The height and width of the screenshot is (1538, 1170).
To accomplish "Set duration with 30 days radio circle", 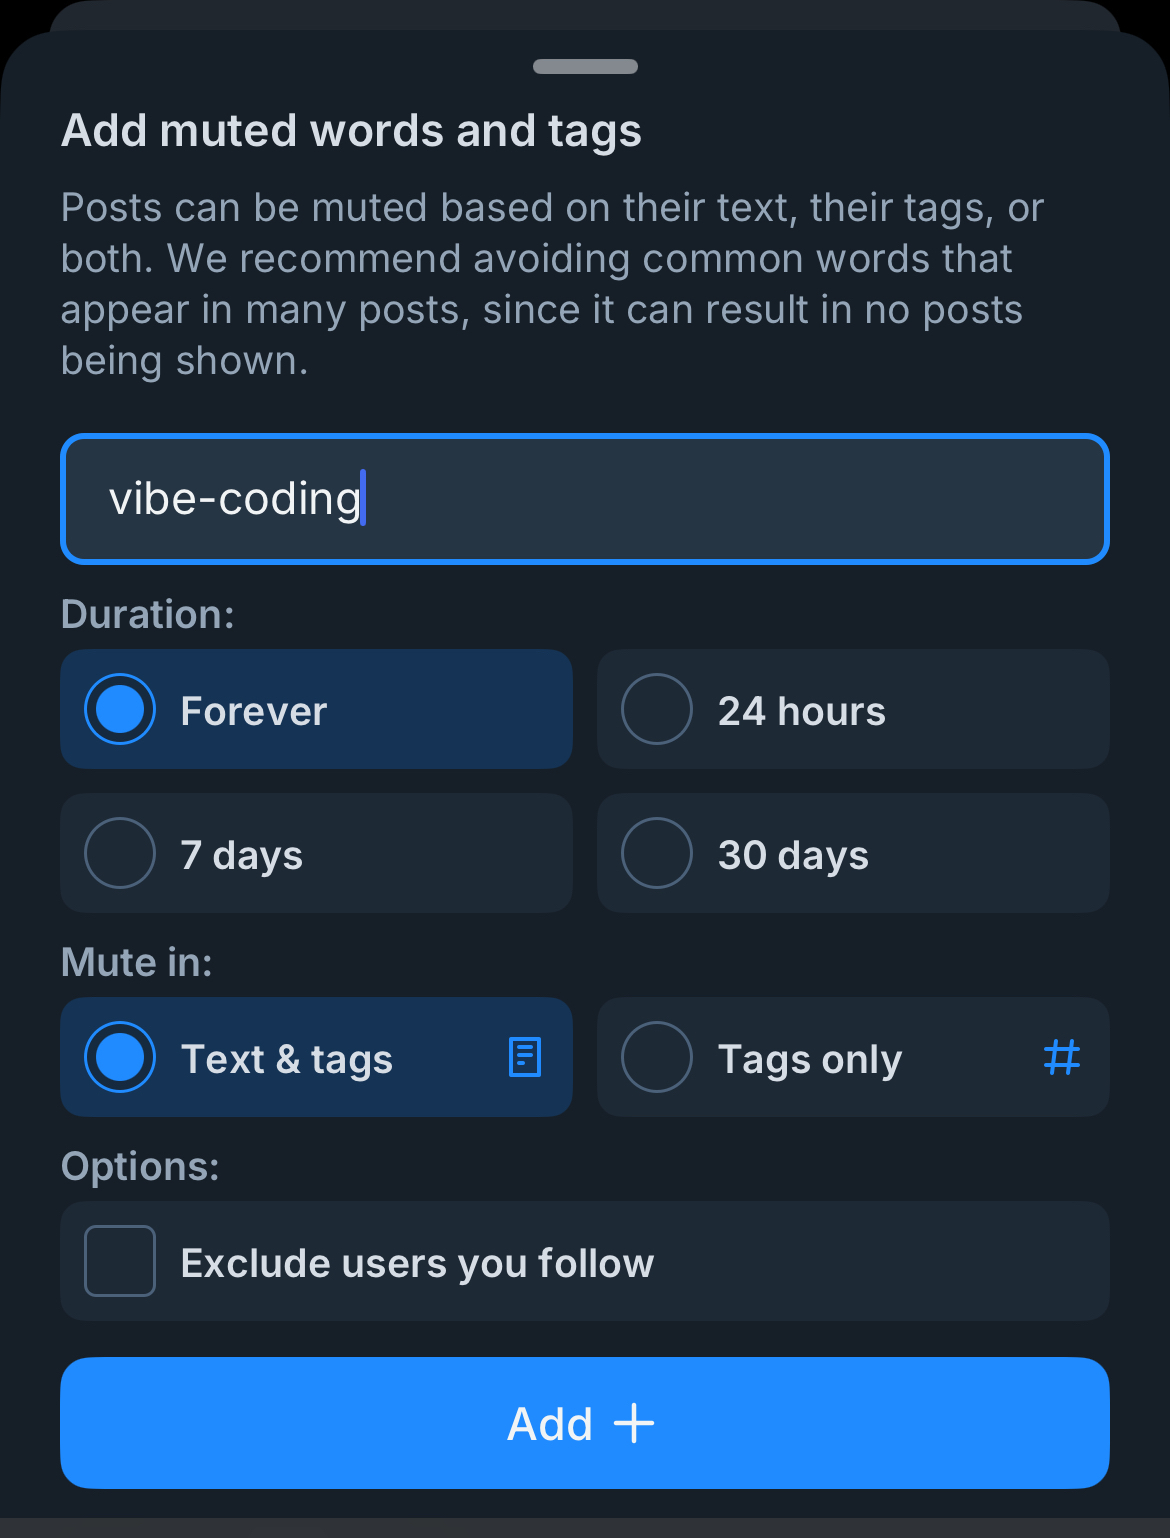I will pyautogui.click(x=657, y=854).
